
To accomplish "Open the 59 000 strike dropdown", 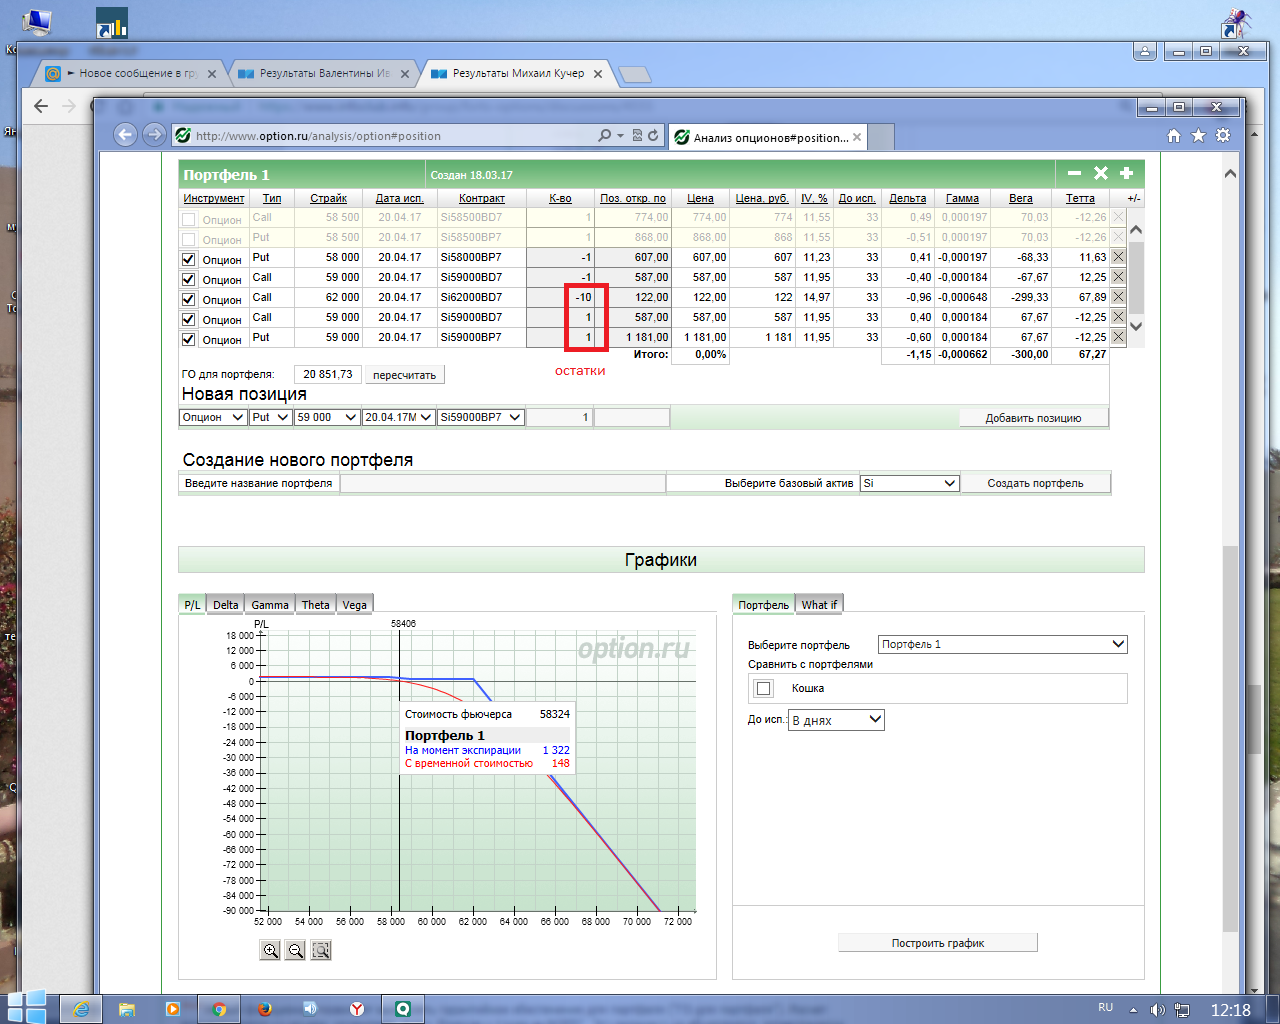I will [326, 417].
